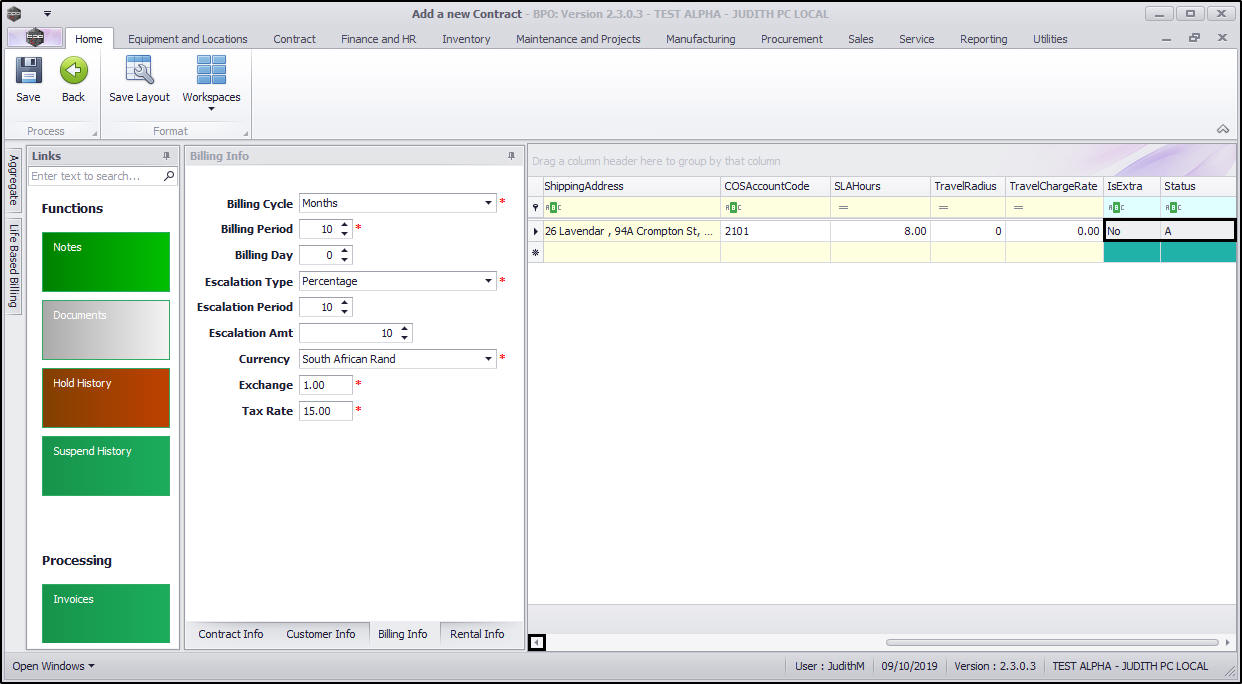Open the Workspaces grid icon
The width and height of the screenshot is (1242, 684).
coord(211,70)
